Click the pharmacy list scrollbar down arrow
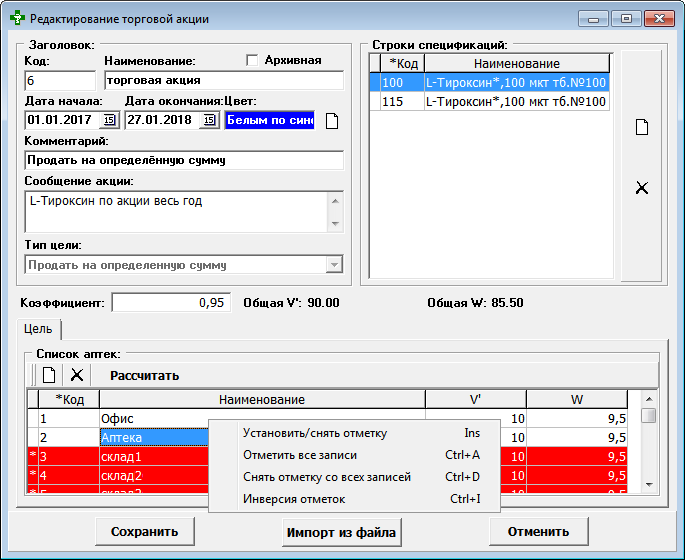The width and height of the screenshot is (685, 560). click(648, 484)
